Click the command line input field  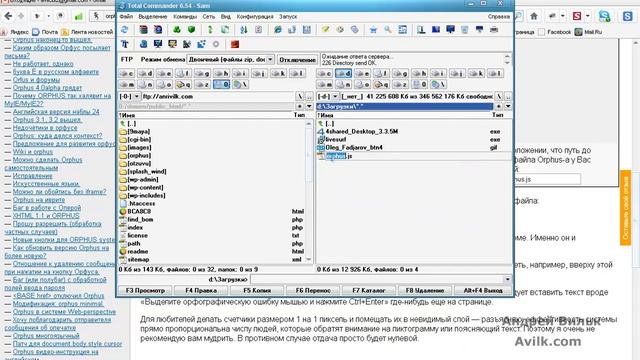[x=377, y=280]
